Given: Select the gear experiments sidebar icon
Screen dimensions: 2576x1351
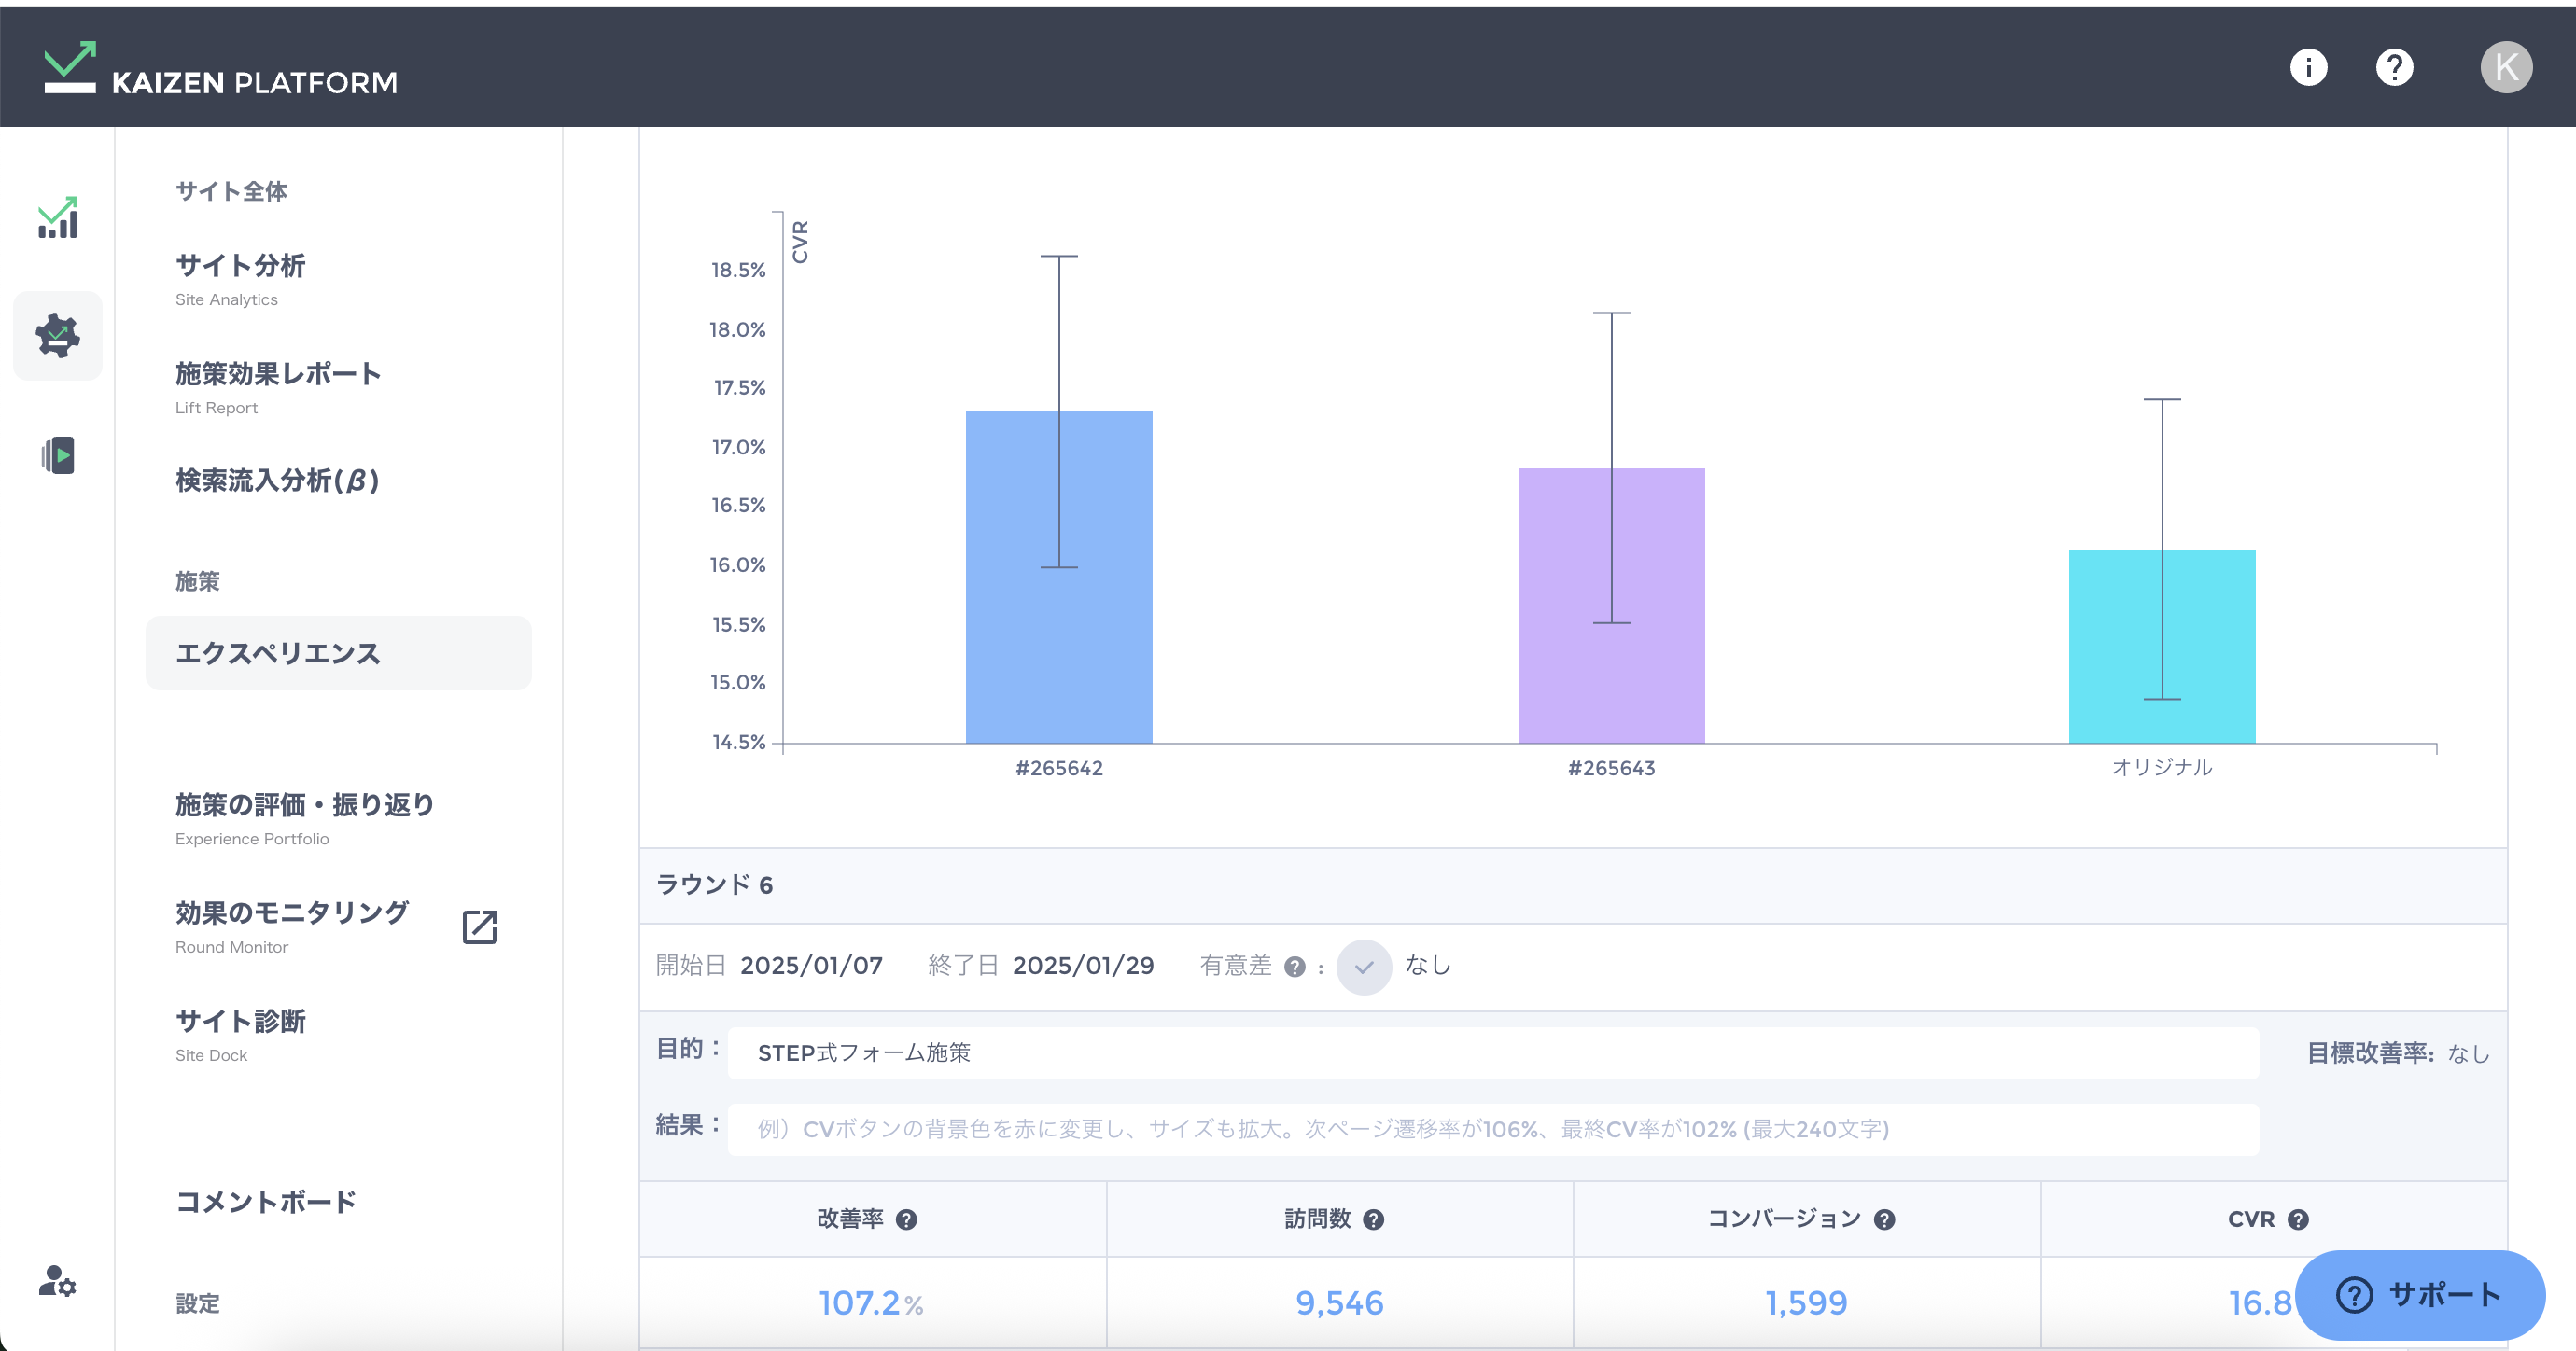Looking at the screenshot, I should tap(58, 336).
